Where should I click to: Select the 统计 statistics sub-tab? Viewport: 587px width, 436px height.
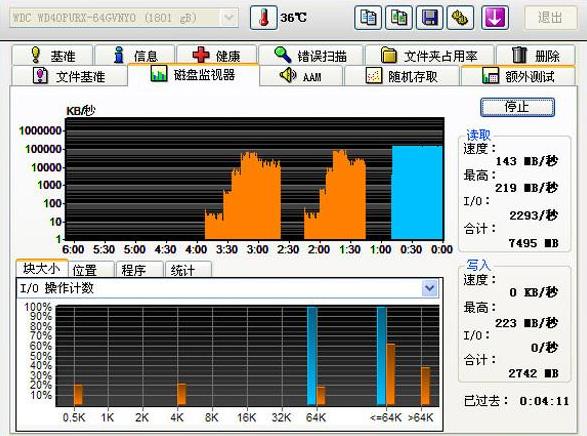tap(188, 269)
